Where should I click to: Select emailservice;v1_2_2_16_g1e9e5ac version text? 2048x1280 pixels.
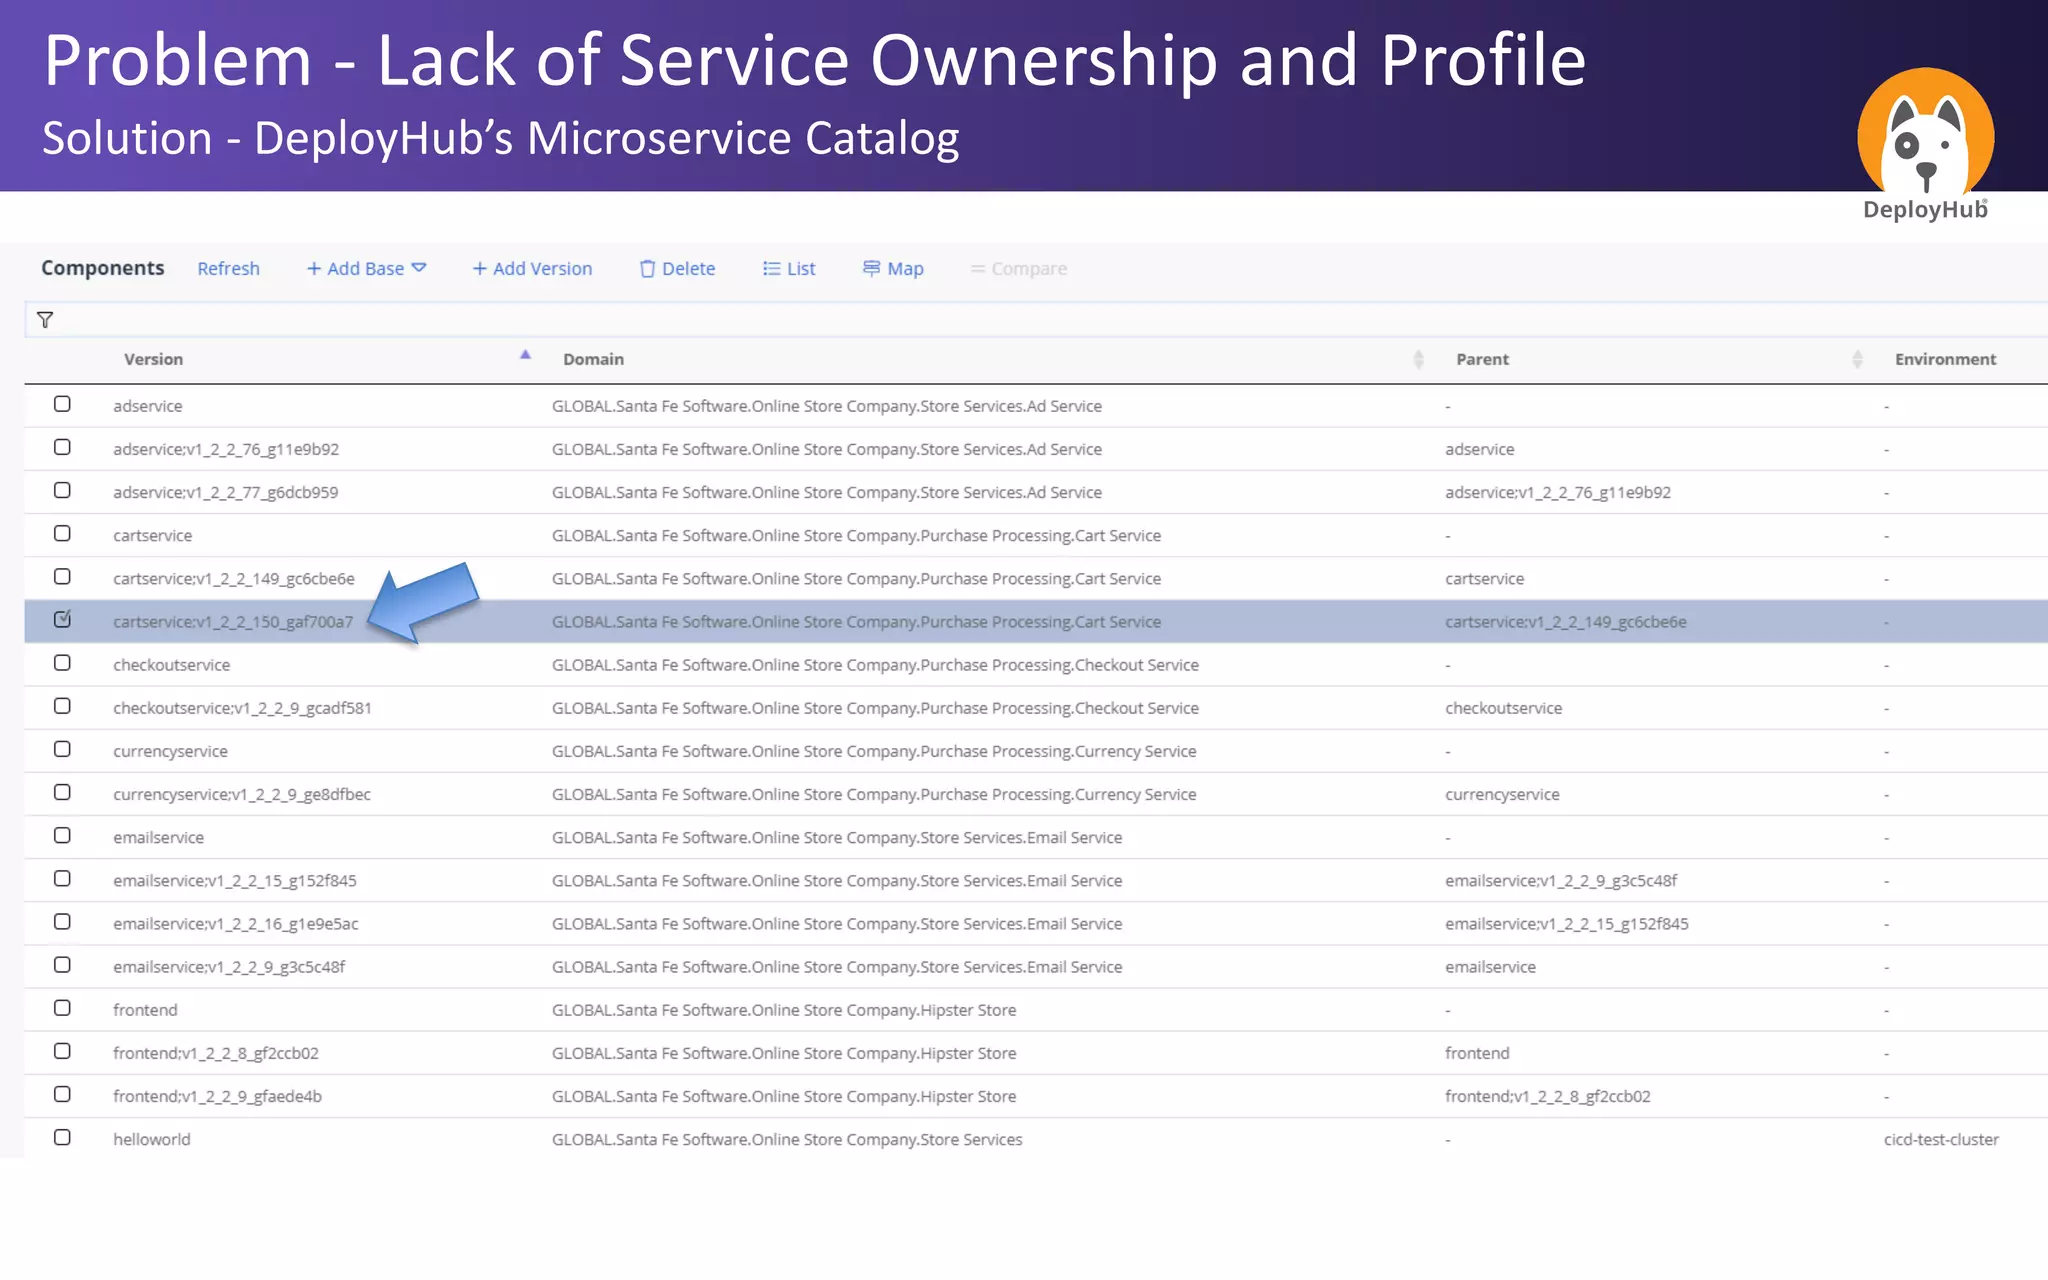[x=236, y=924]
